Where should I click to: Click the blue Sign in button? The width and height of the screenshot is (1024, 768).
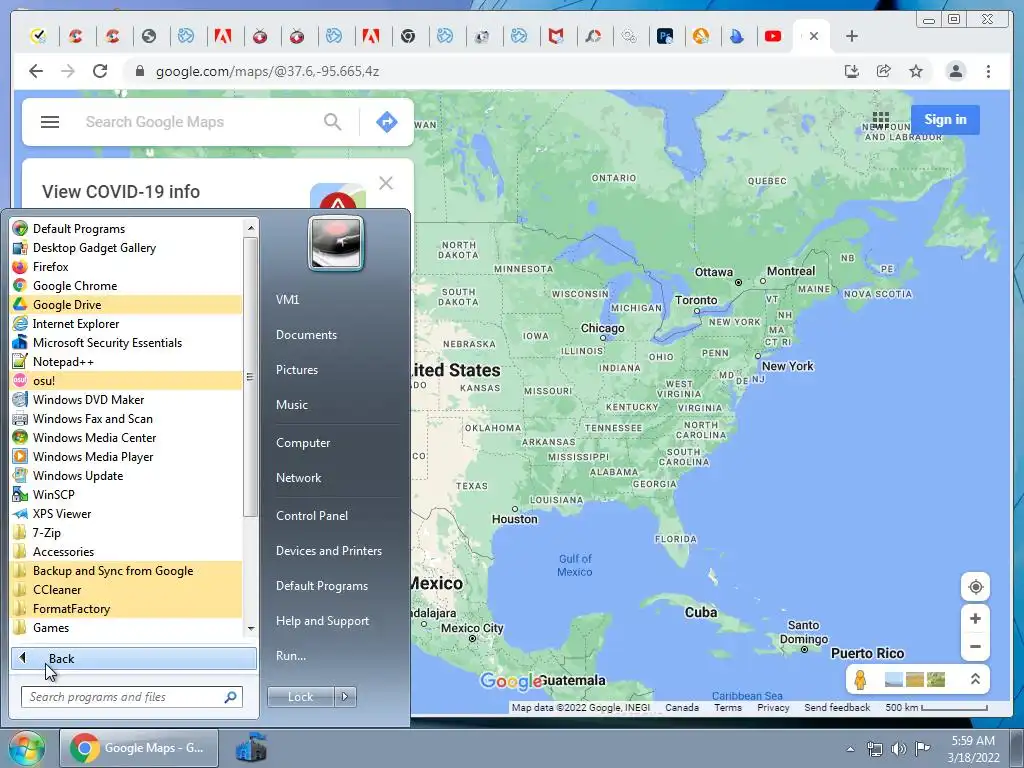[945, 120]
